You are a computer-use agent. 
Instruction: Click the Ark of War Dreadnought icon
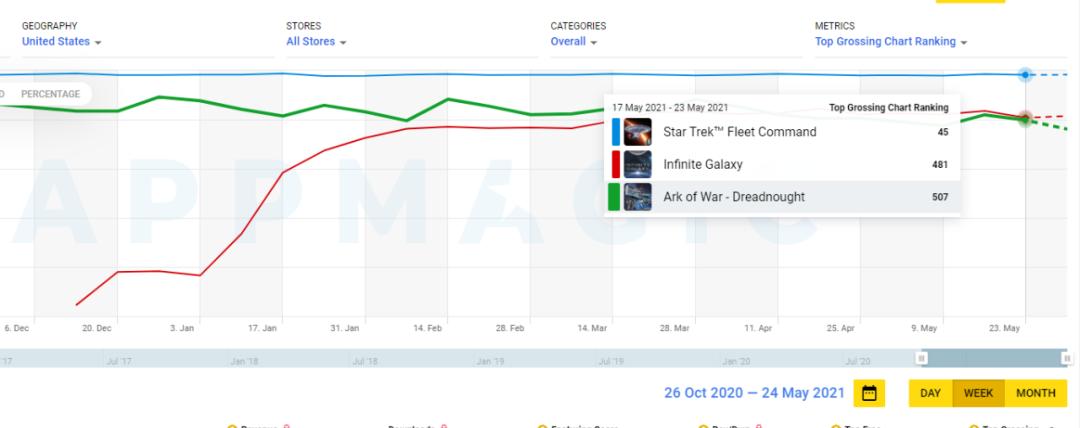[x=637, y=196]
